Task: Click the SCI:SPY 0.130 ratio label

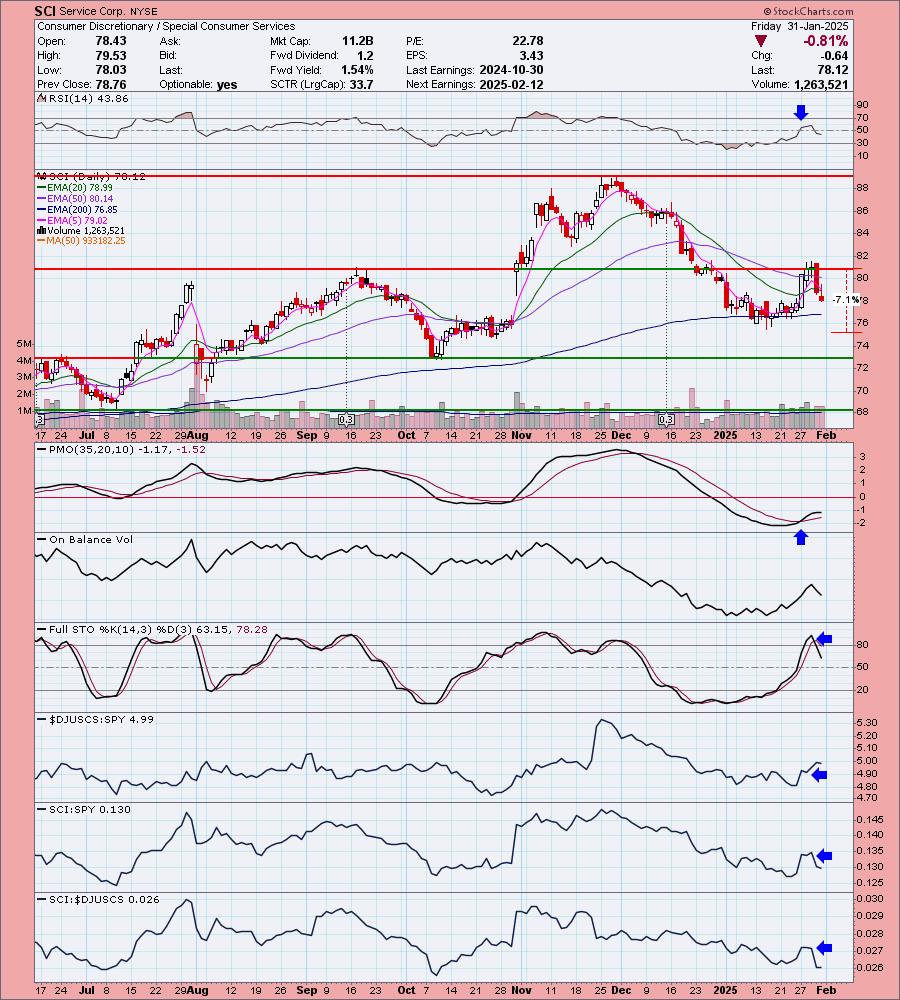Action: [89, 809]
